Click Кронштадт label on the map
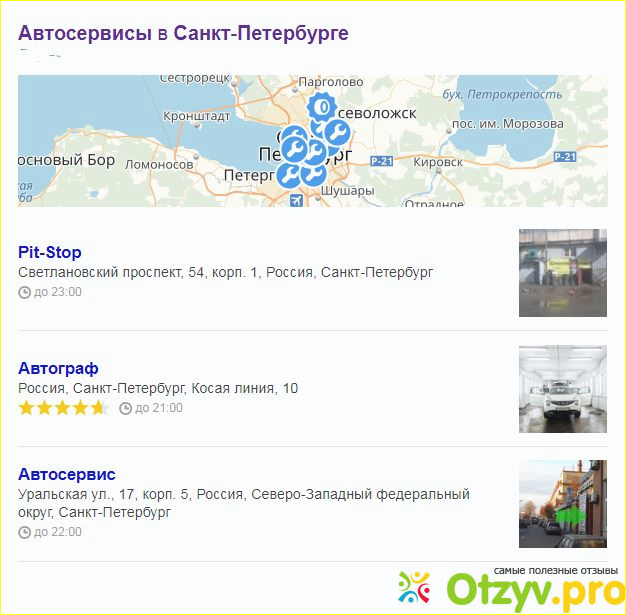Image resolution: width=626 pixels, height=615 pixels. click(196, 116)
